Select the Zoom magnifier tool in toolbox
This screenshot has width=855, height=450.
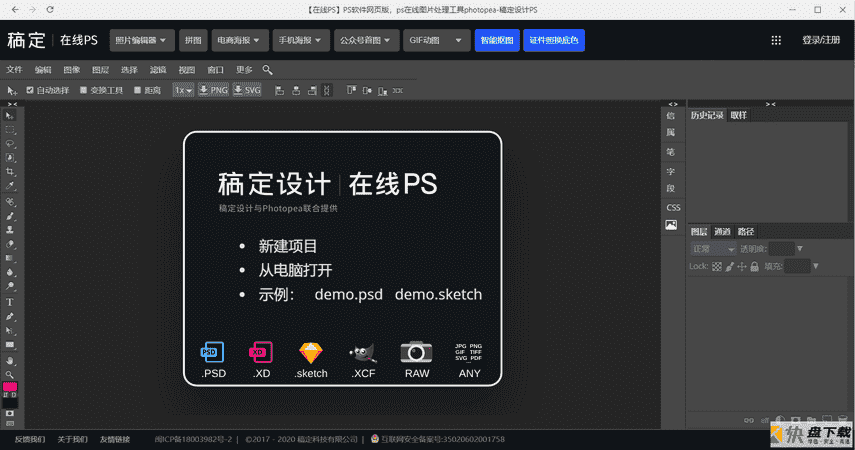tap(10, 375)
